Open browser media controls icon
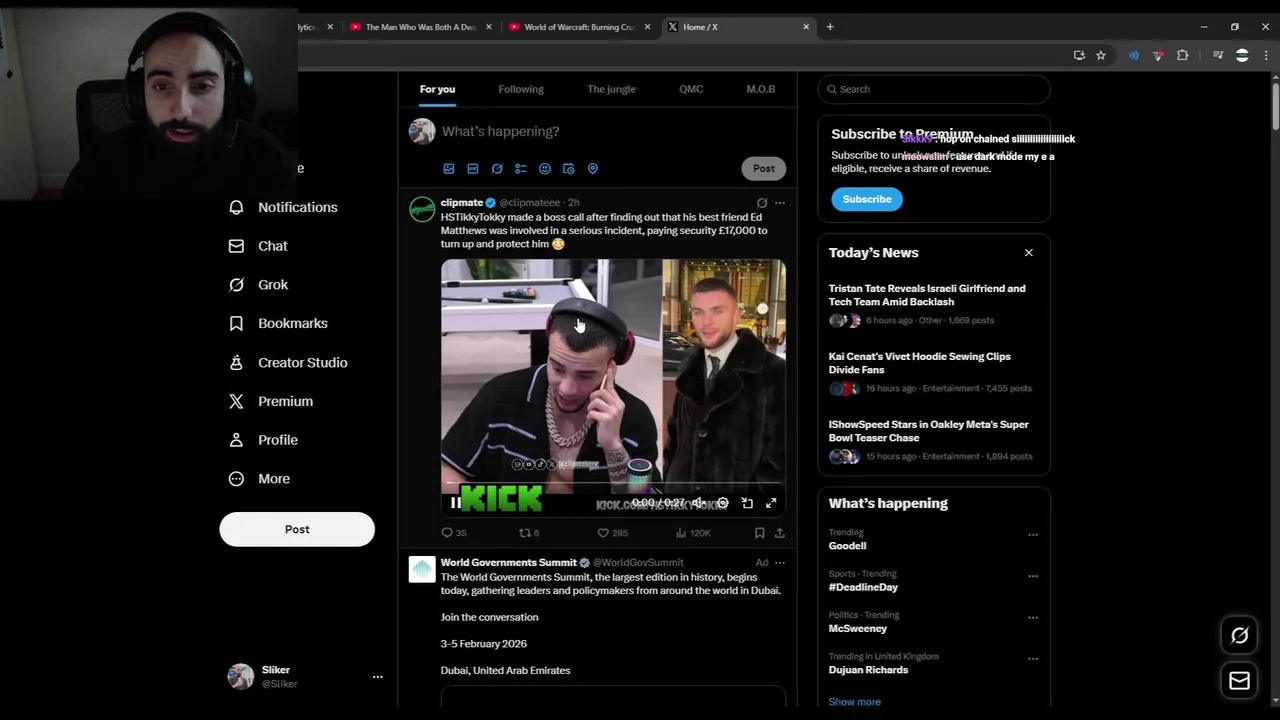Screen dimensions: 1280x720 coord(1217,56)
